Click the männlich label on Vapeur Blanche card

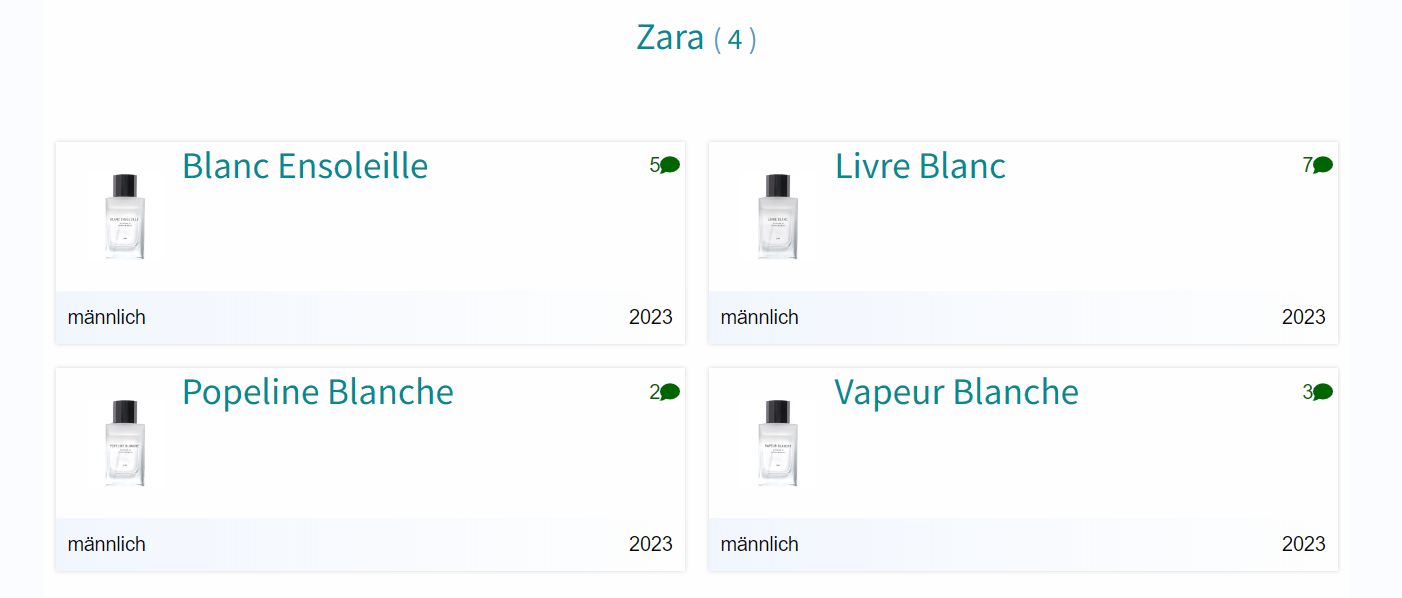click(760, 545)
